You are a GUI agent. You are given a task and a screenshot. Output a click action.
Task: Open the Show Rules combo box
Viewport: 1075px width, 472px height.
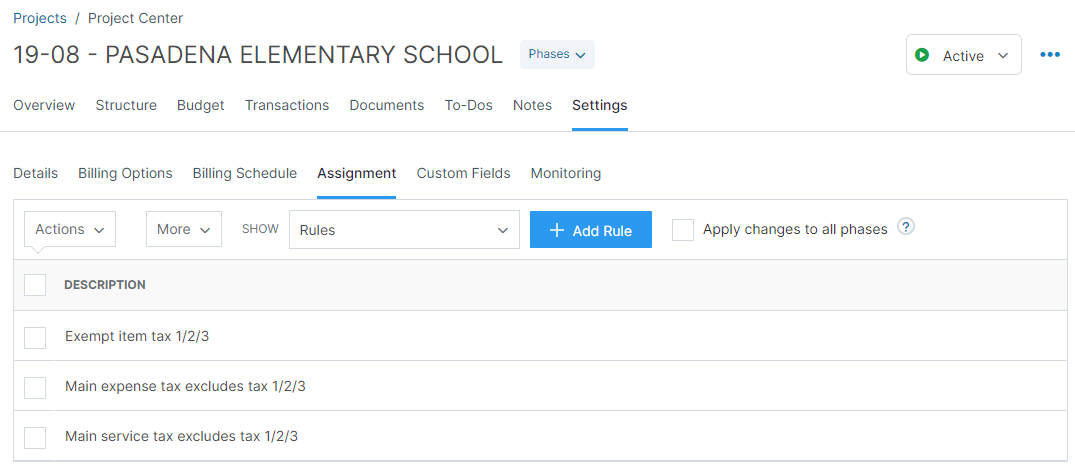[404, 230]
